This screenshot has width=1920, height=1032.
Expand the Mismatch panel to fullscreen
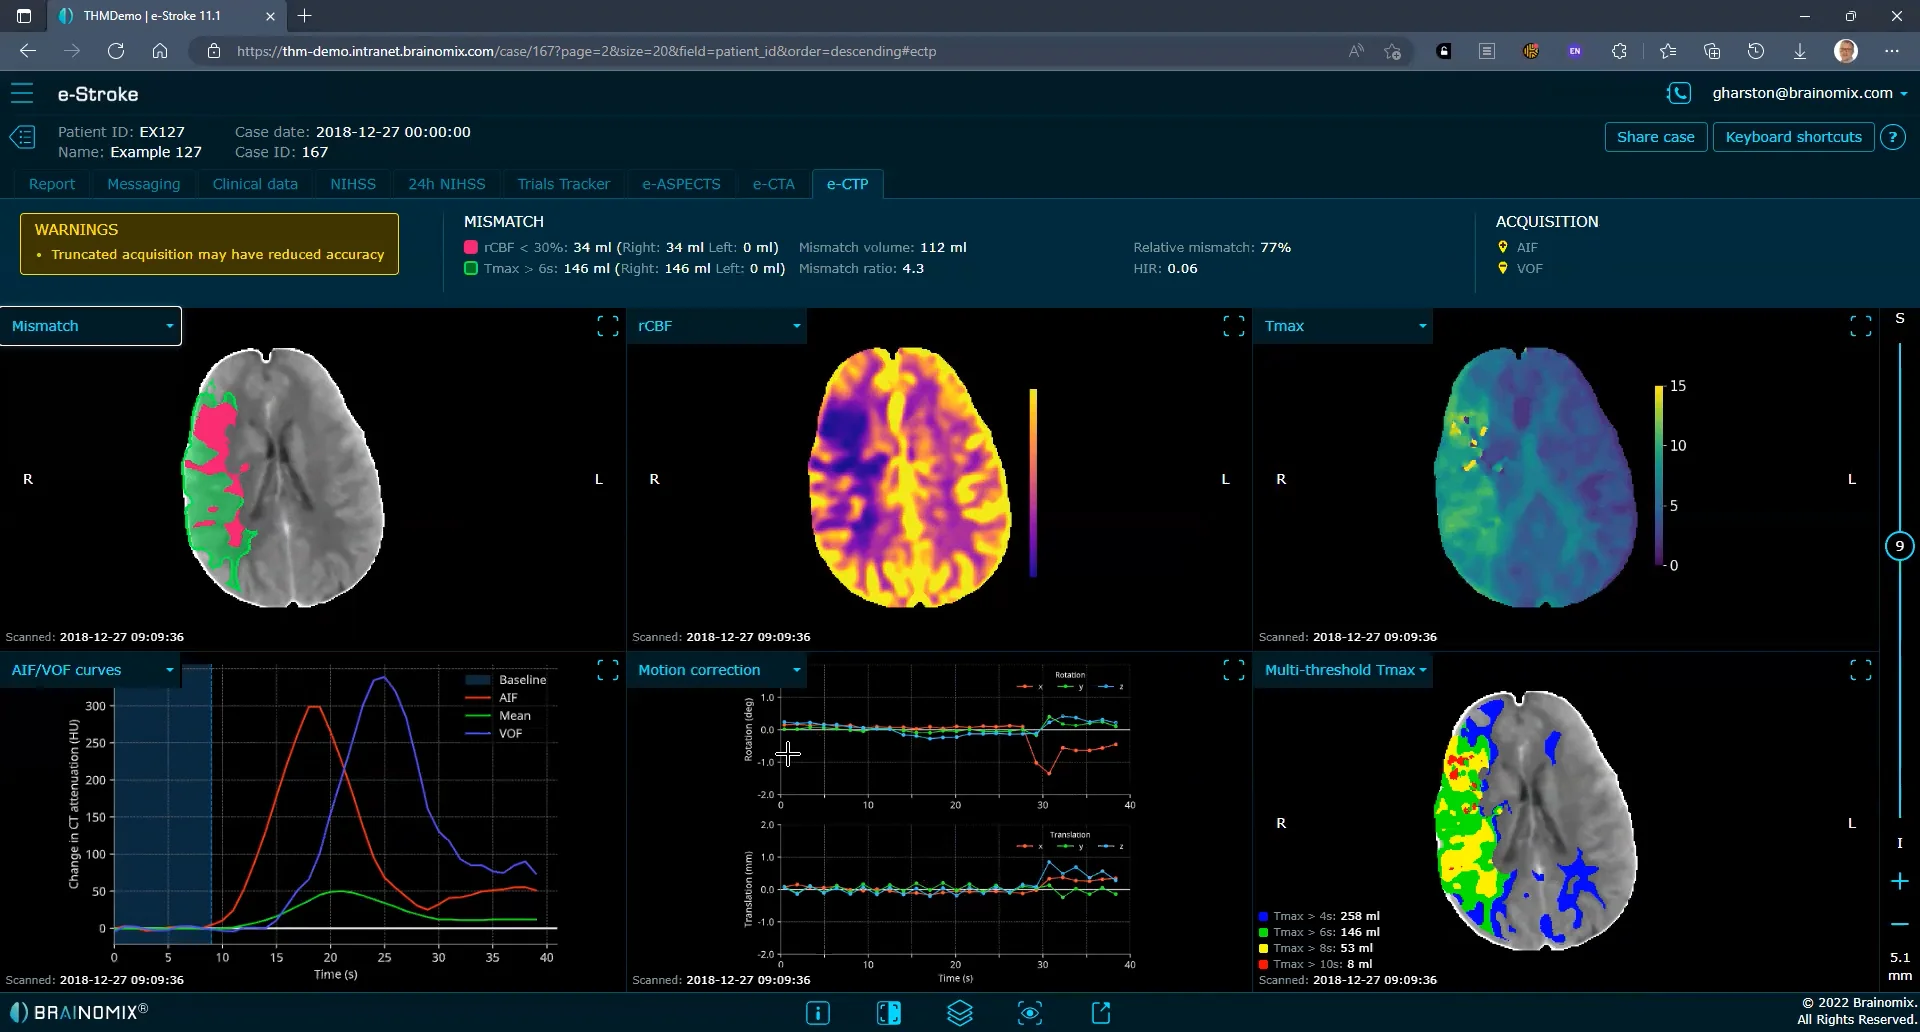[607, 325]
